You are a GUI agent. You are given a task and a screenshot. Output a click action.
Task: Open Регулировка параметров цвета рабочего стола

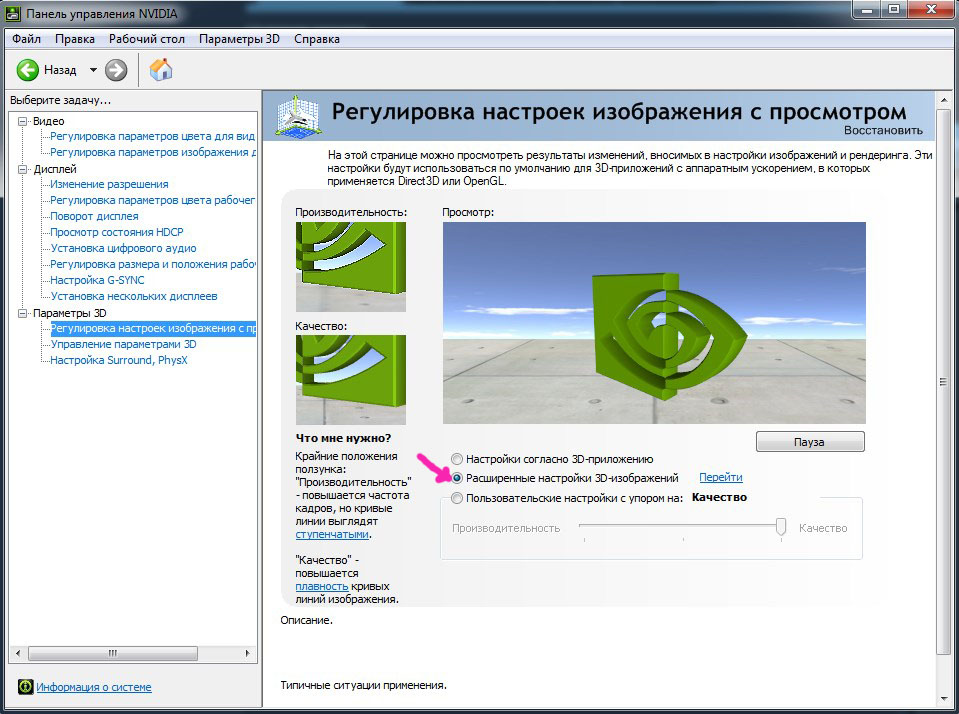coord(152,200)
